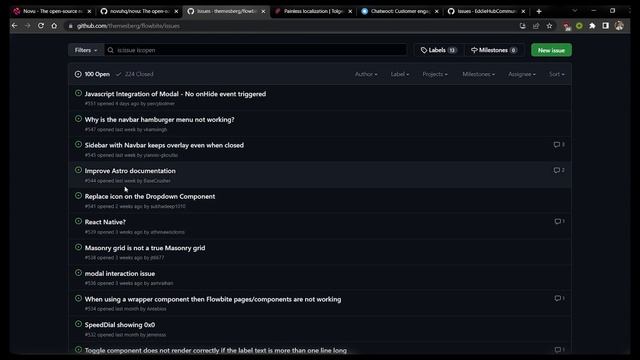Click open-status icon of Javascript Integration of Modal issue
This screenshot has width=640, height=360.
tap(78, 93)
